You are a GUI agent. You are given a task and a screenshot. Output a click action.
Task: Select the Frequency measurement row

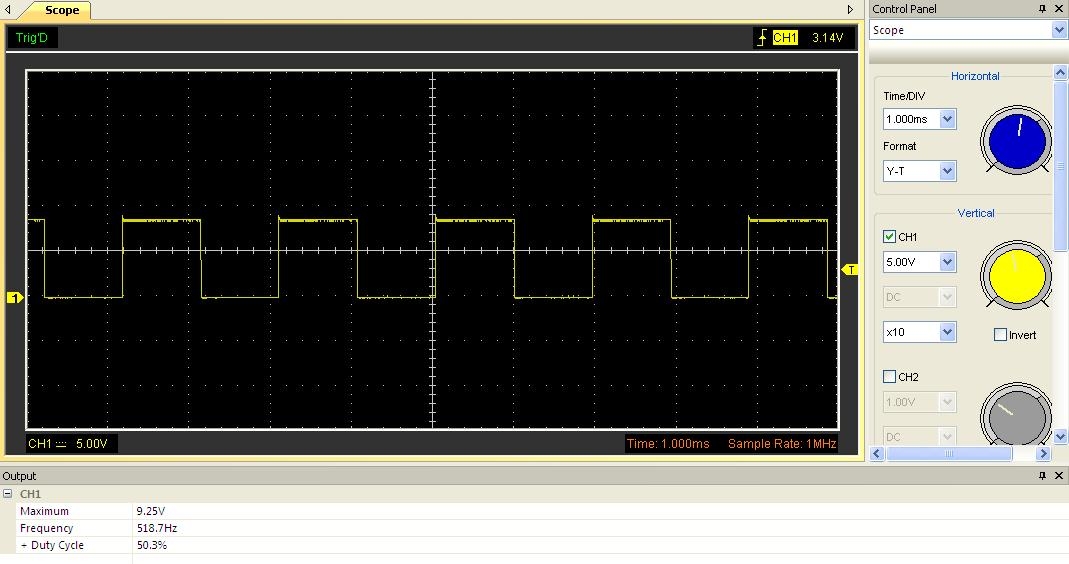coord(542,528)
